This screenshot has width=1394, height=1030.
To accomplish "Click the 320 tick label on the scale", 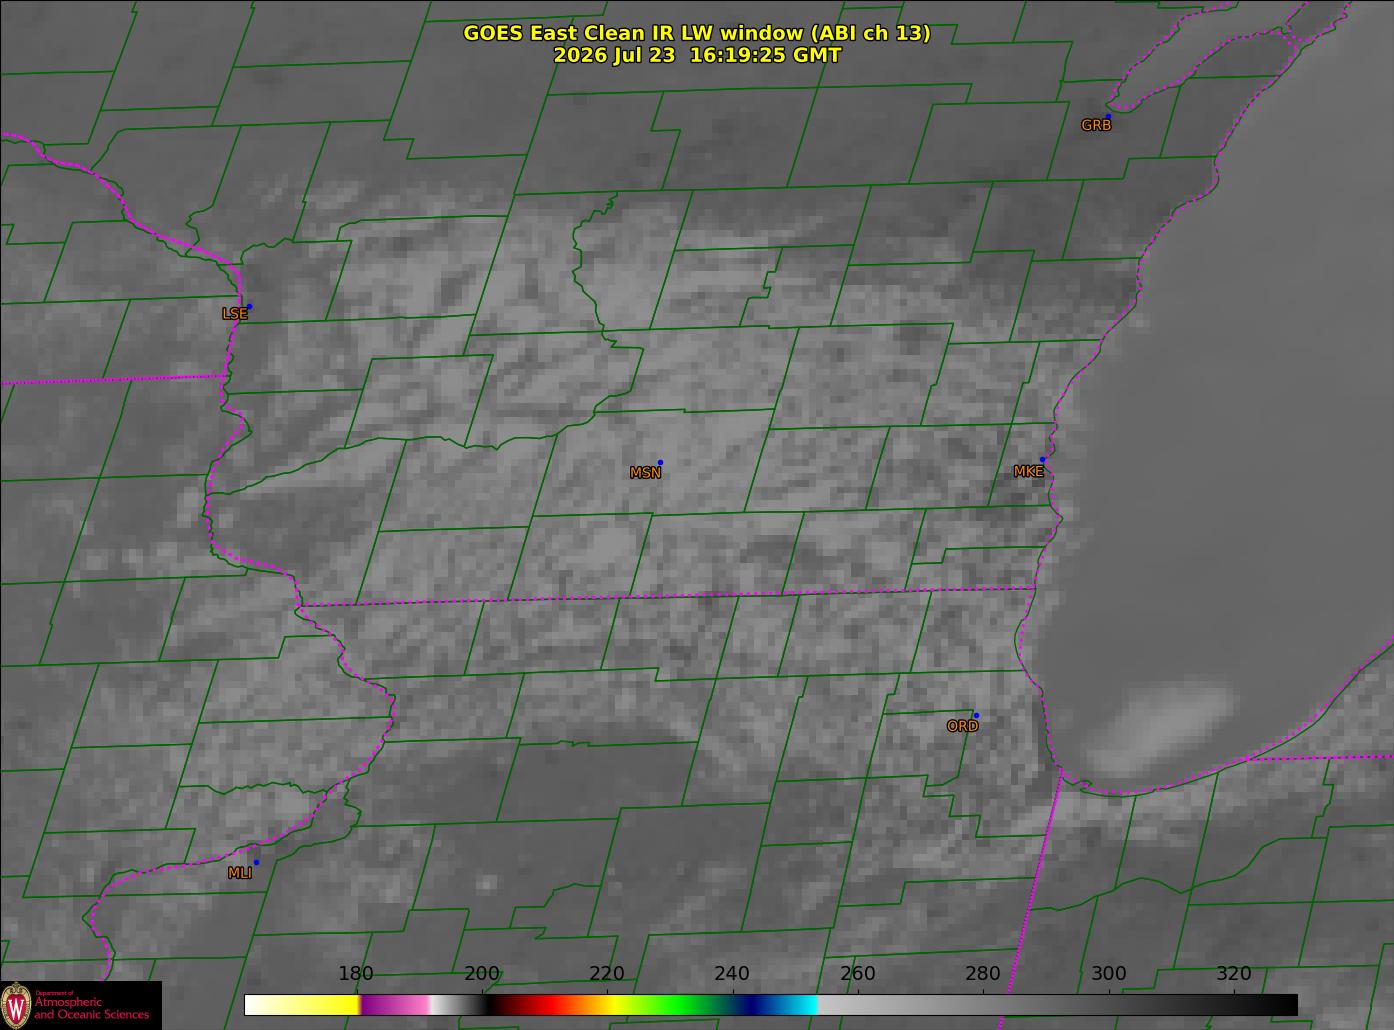I will (x=1234, y=974).
